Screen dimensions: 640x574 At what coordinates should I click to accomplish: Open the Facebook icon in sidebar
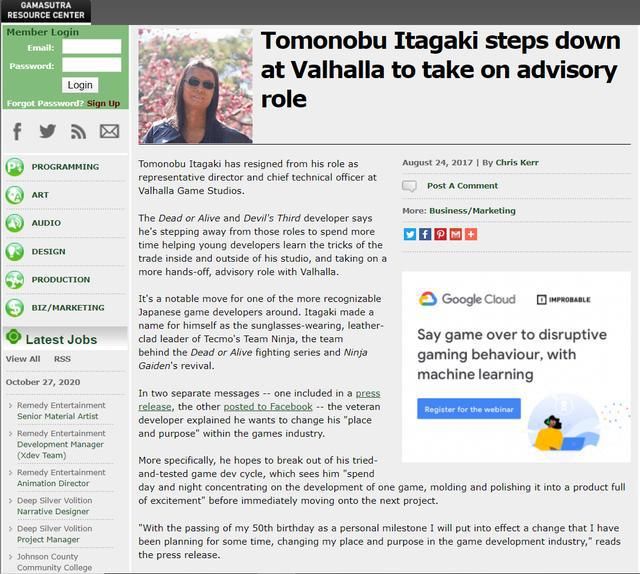(17, 131)
